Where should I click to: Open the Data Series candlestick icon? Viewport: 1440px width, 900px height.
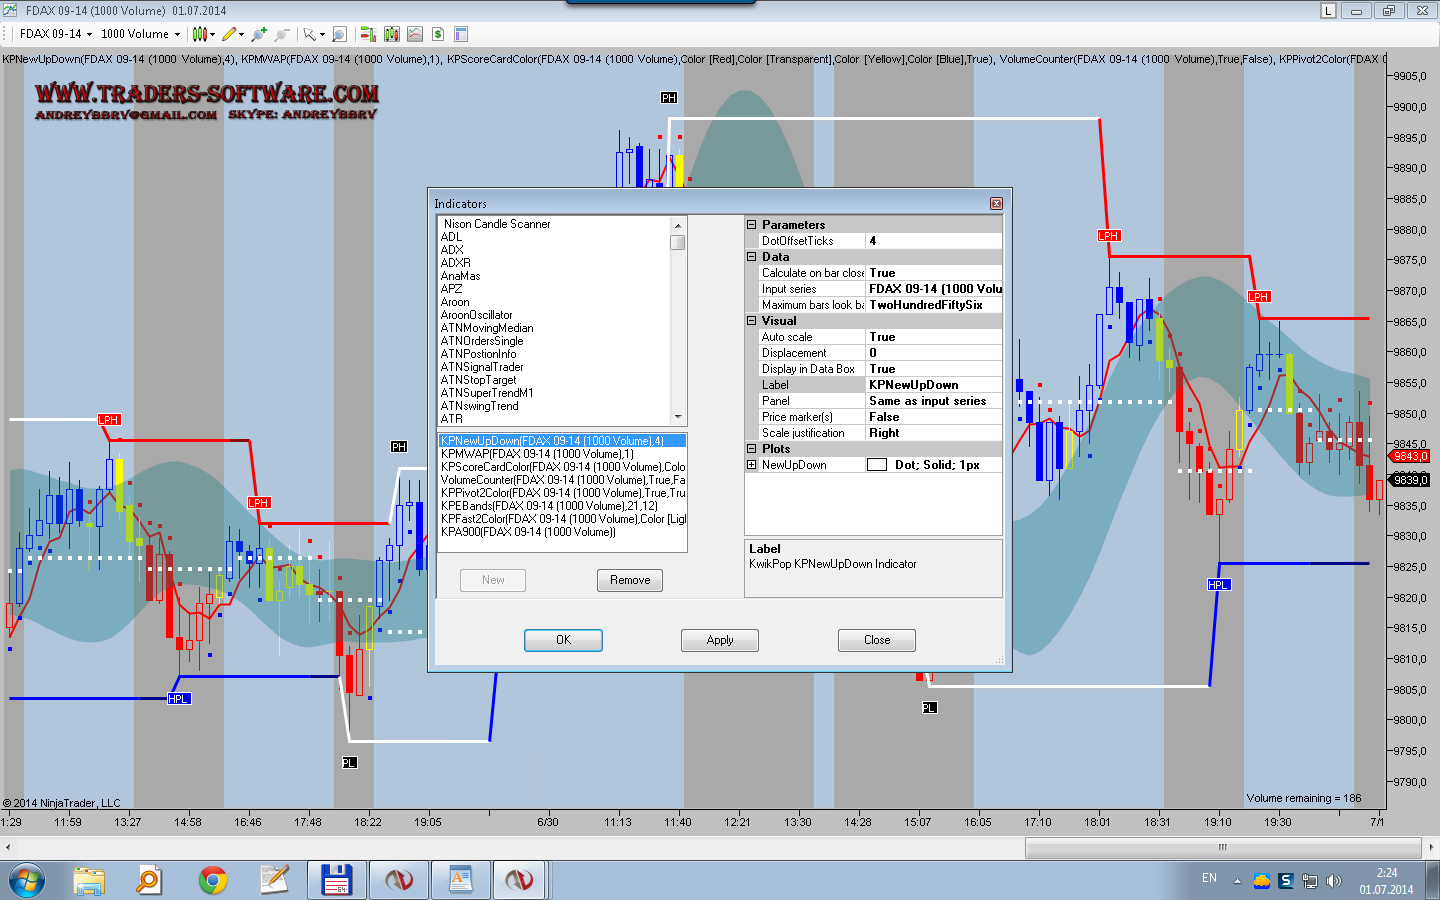click(392, 34)
